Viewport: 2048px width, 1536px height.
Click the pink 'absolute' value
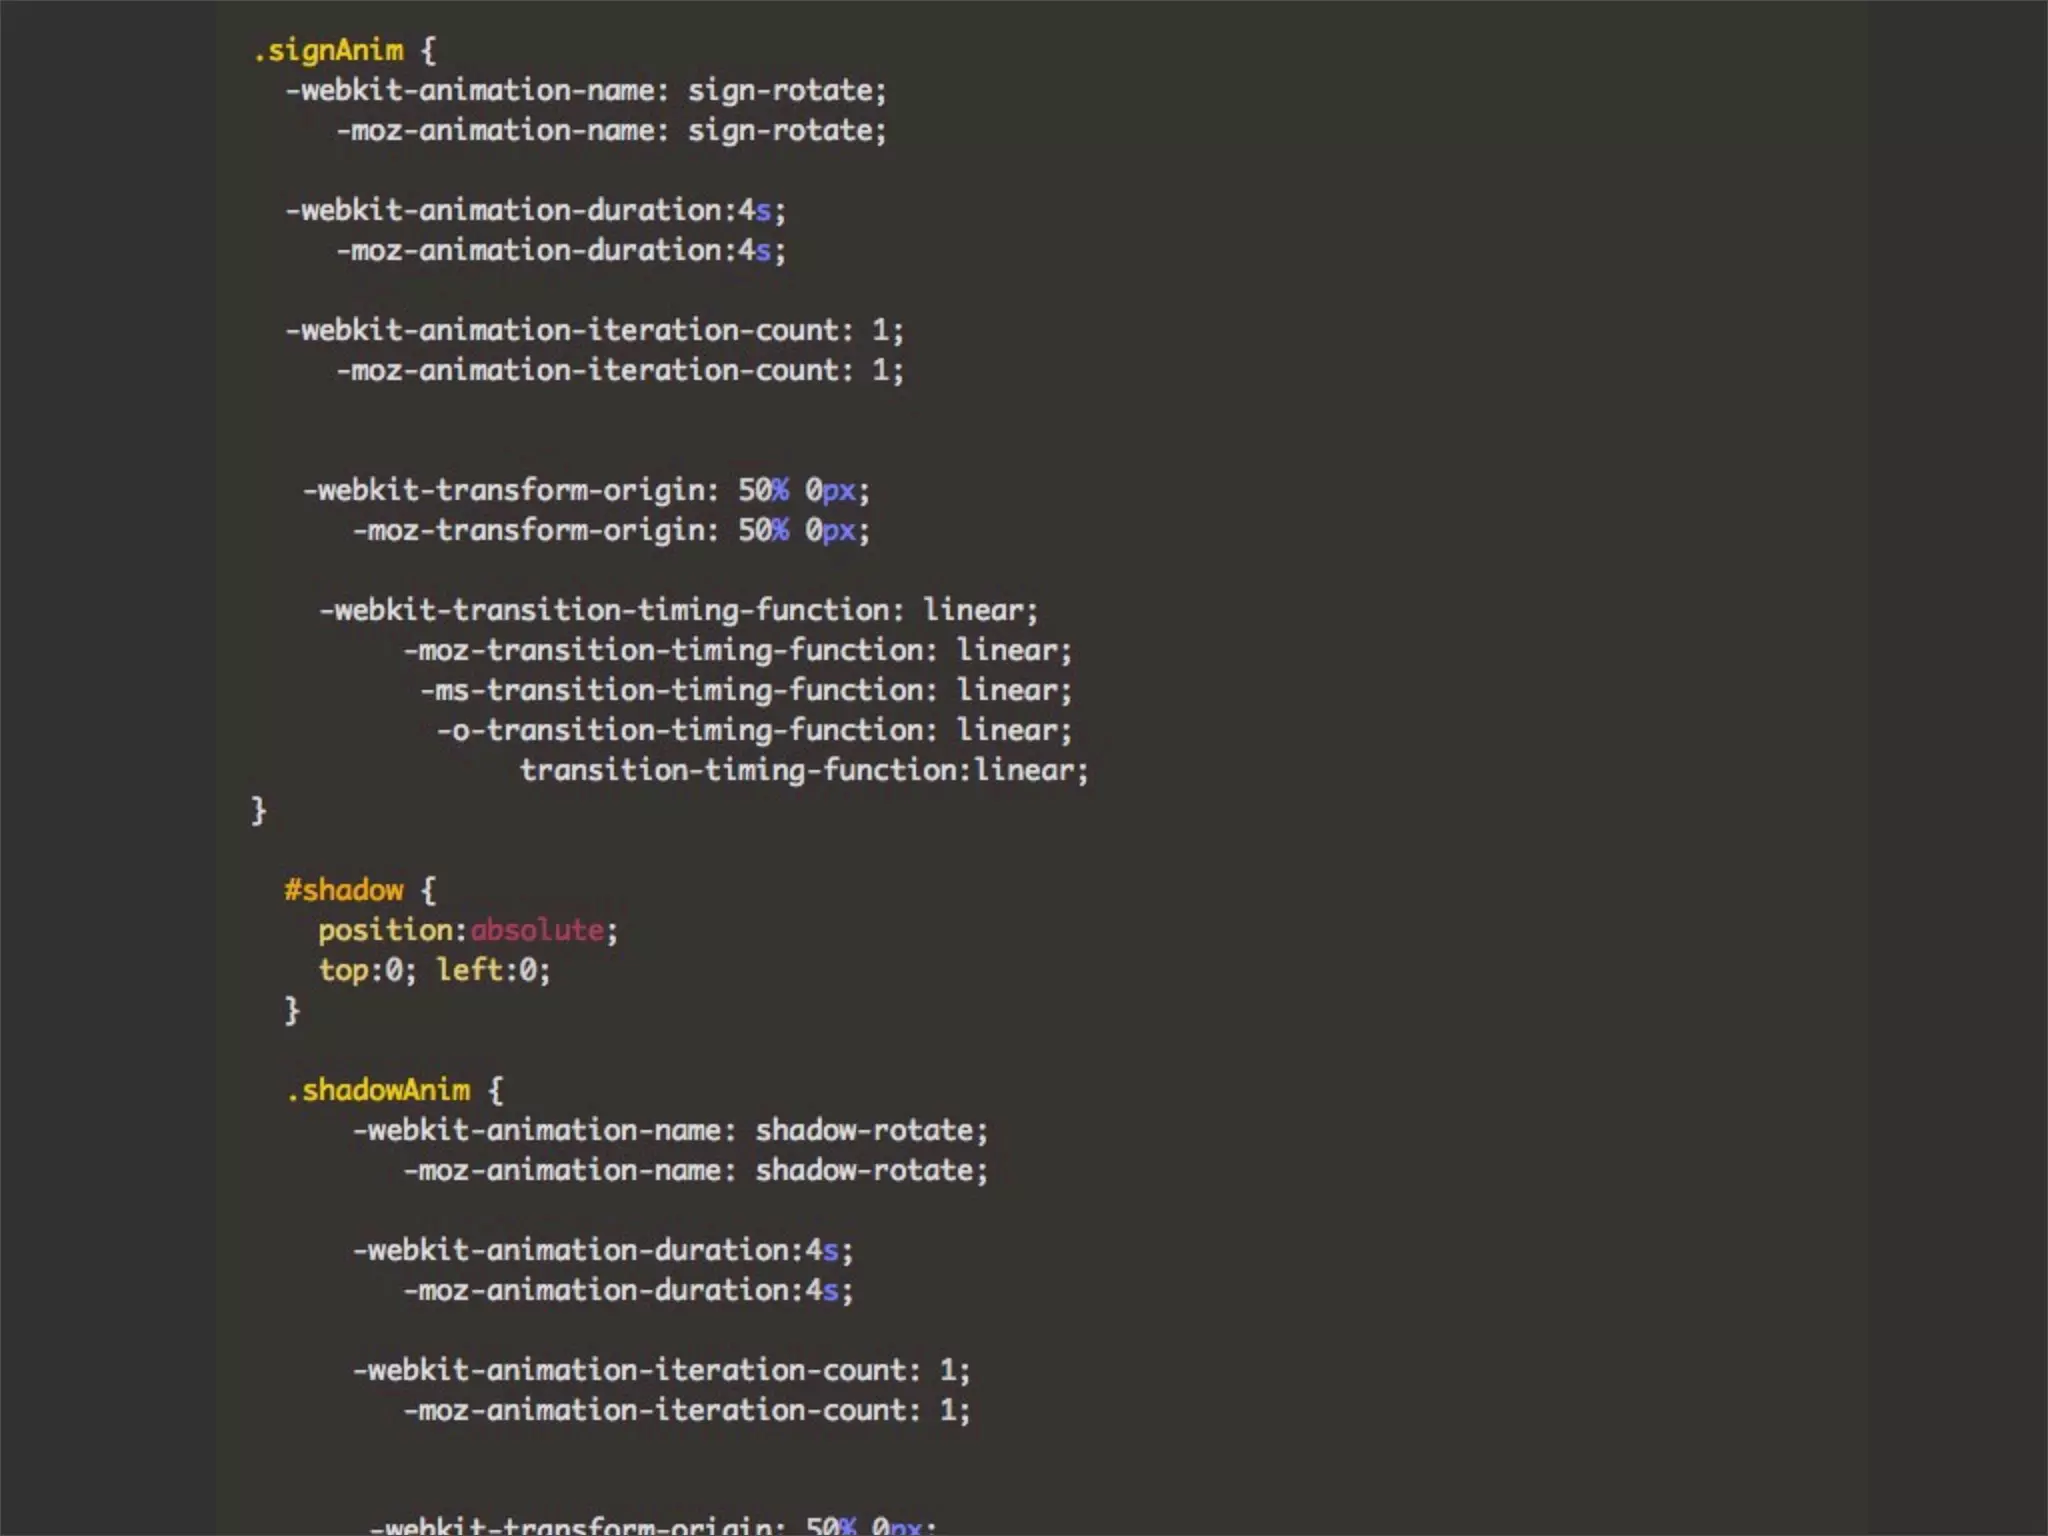pos(537,930)
